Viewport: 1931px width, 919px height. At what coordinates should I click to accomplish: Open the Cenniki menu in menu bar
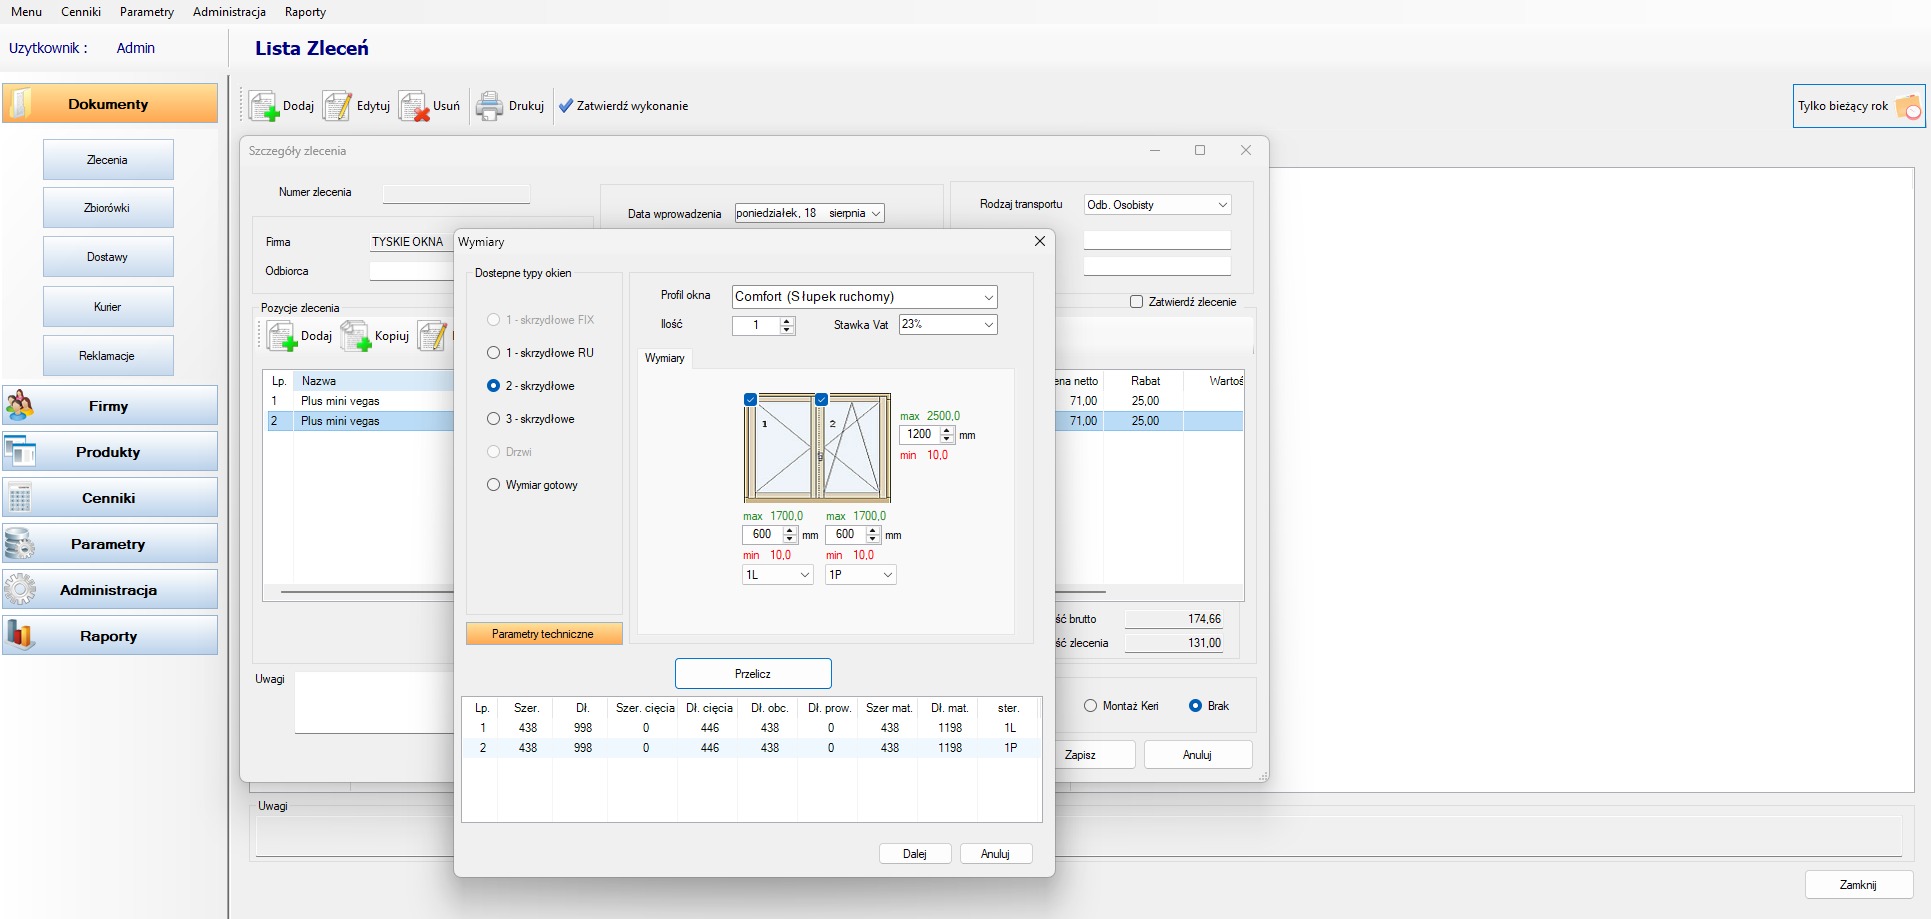pyautogui.click(x=81, y=12)
